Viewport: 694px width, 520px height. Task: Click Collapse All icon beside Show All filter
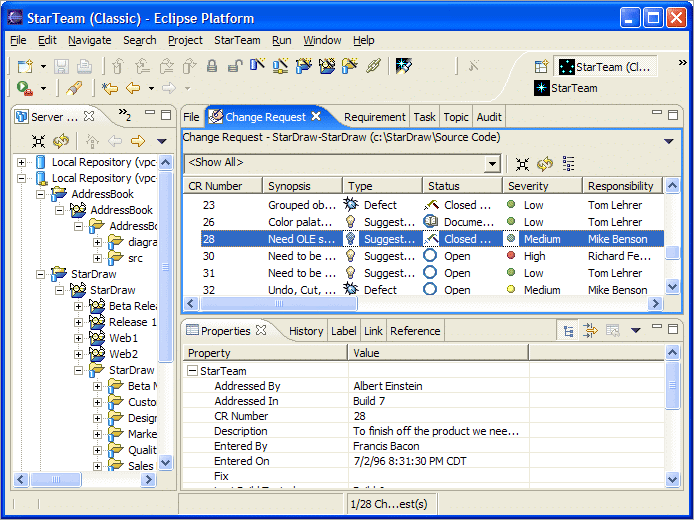pyautogui.click(x=522, y=164)
